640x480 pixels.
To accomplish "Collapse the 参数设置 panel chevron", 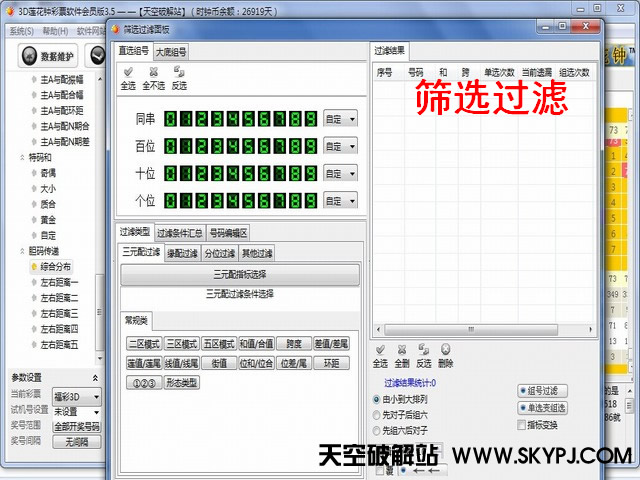I will click(x=95, y=377).
